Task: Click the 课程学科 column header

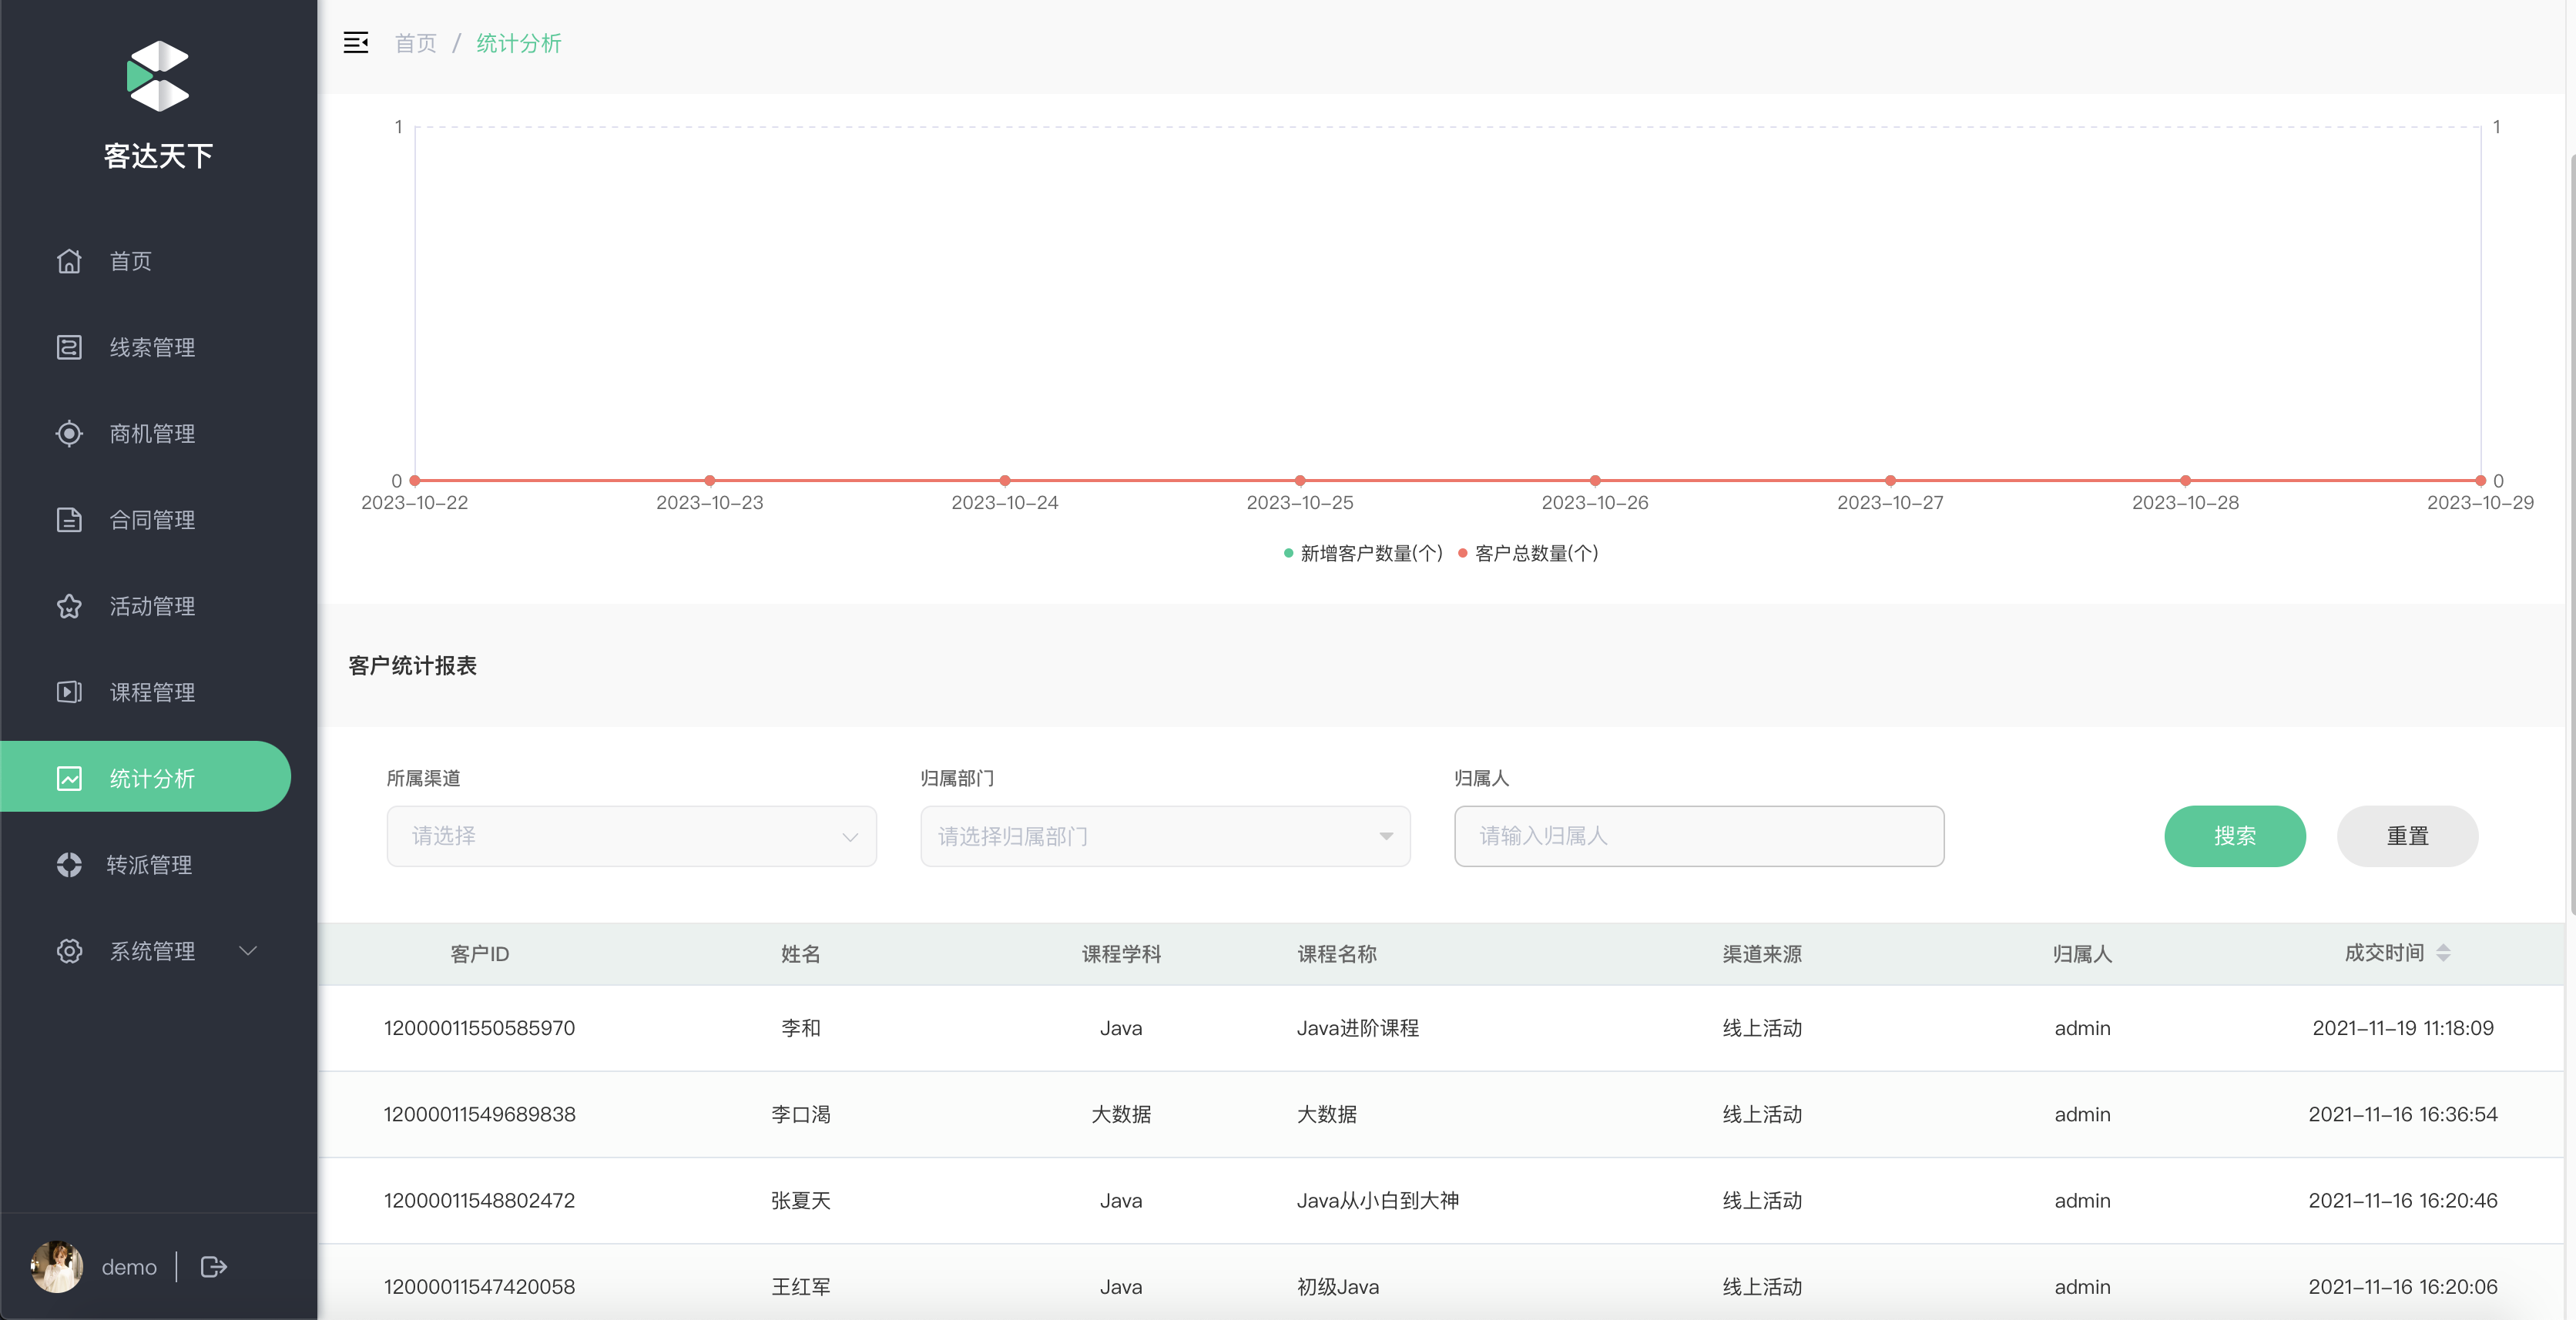Action: pos(1121,954)
